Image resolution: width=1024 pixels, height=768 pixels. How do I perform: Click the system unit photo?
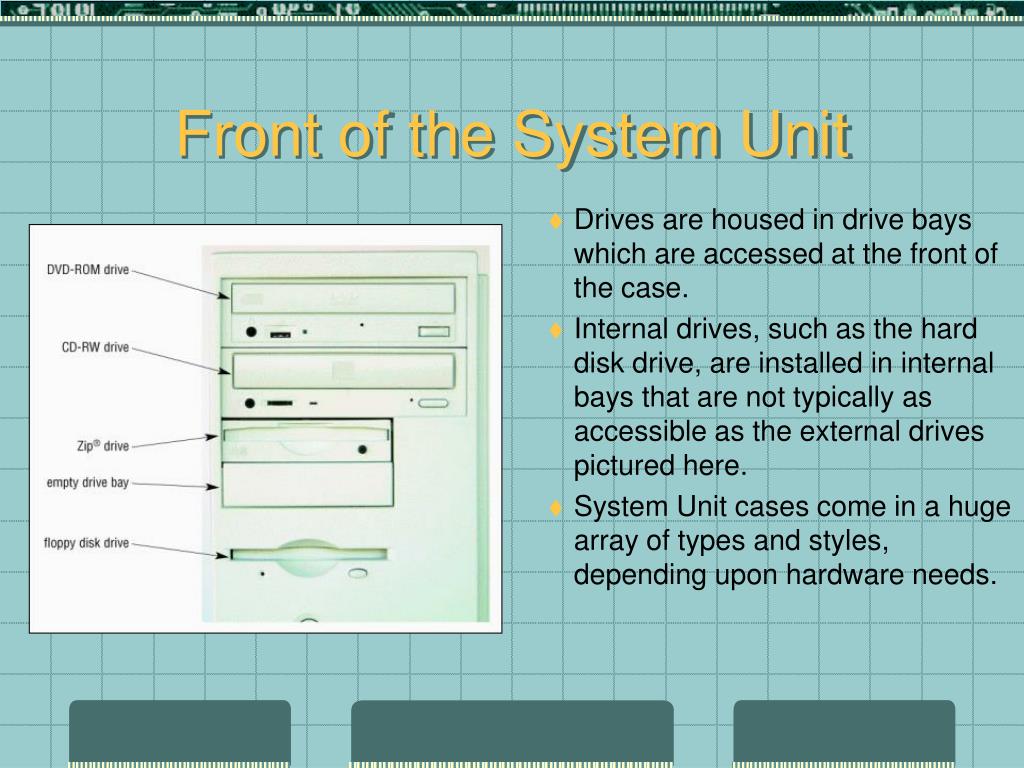[x=345, y=434]
